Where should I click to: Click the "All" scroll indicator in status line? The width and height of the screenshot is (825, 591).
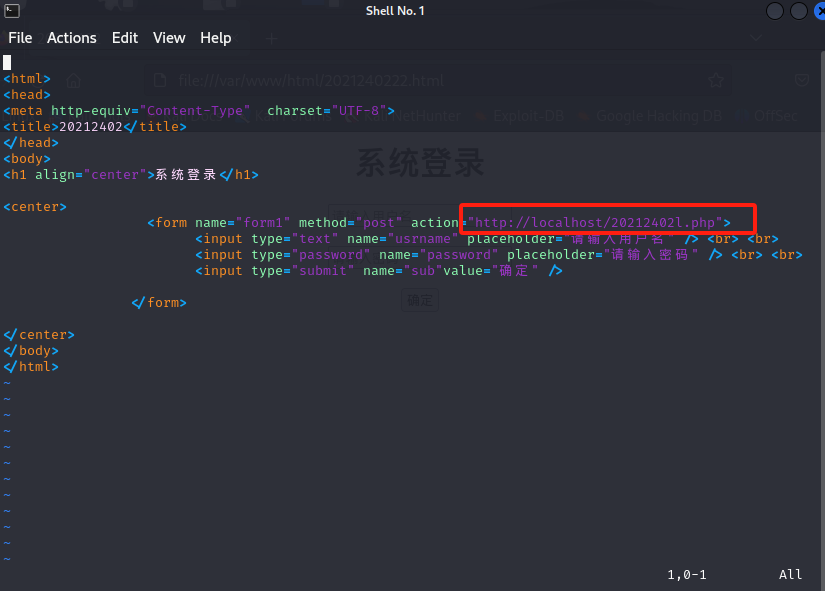click(790, 575)
